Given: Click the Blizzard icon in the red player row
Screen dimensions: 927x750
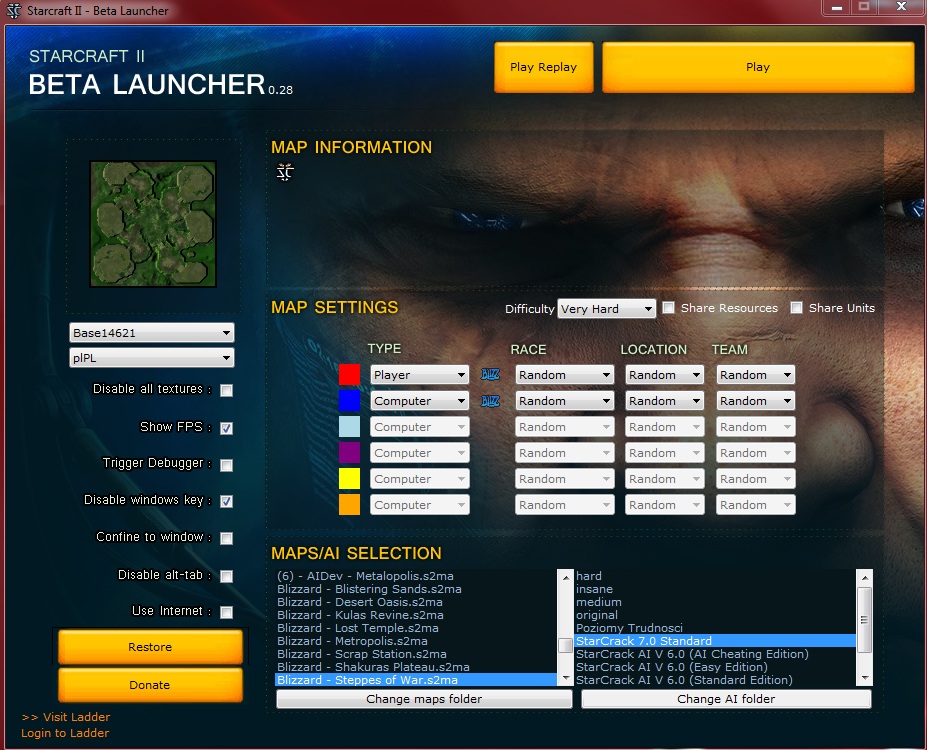Looking at the screenshot, I should (x=490, y=375).
